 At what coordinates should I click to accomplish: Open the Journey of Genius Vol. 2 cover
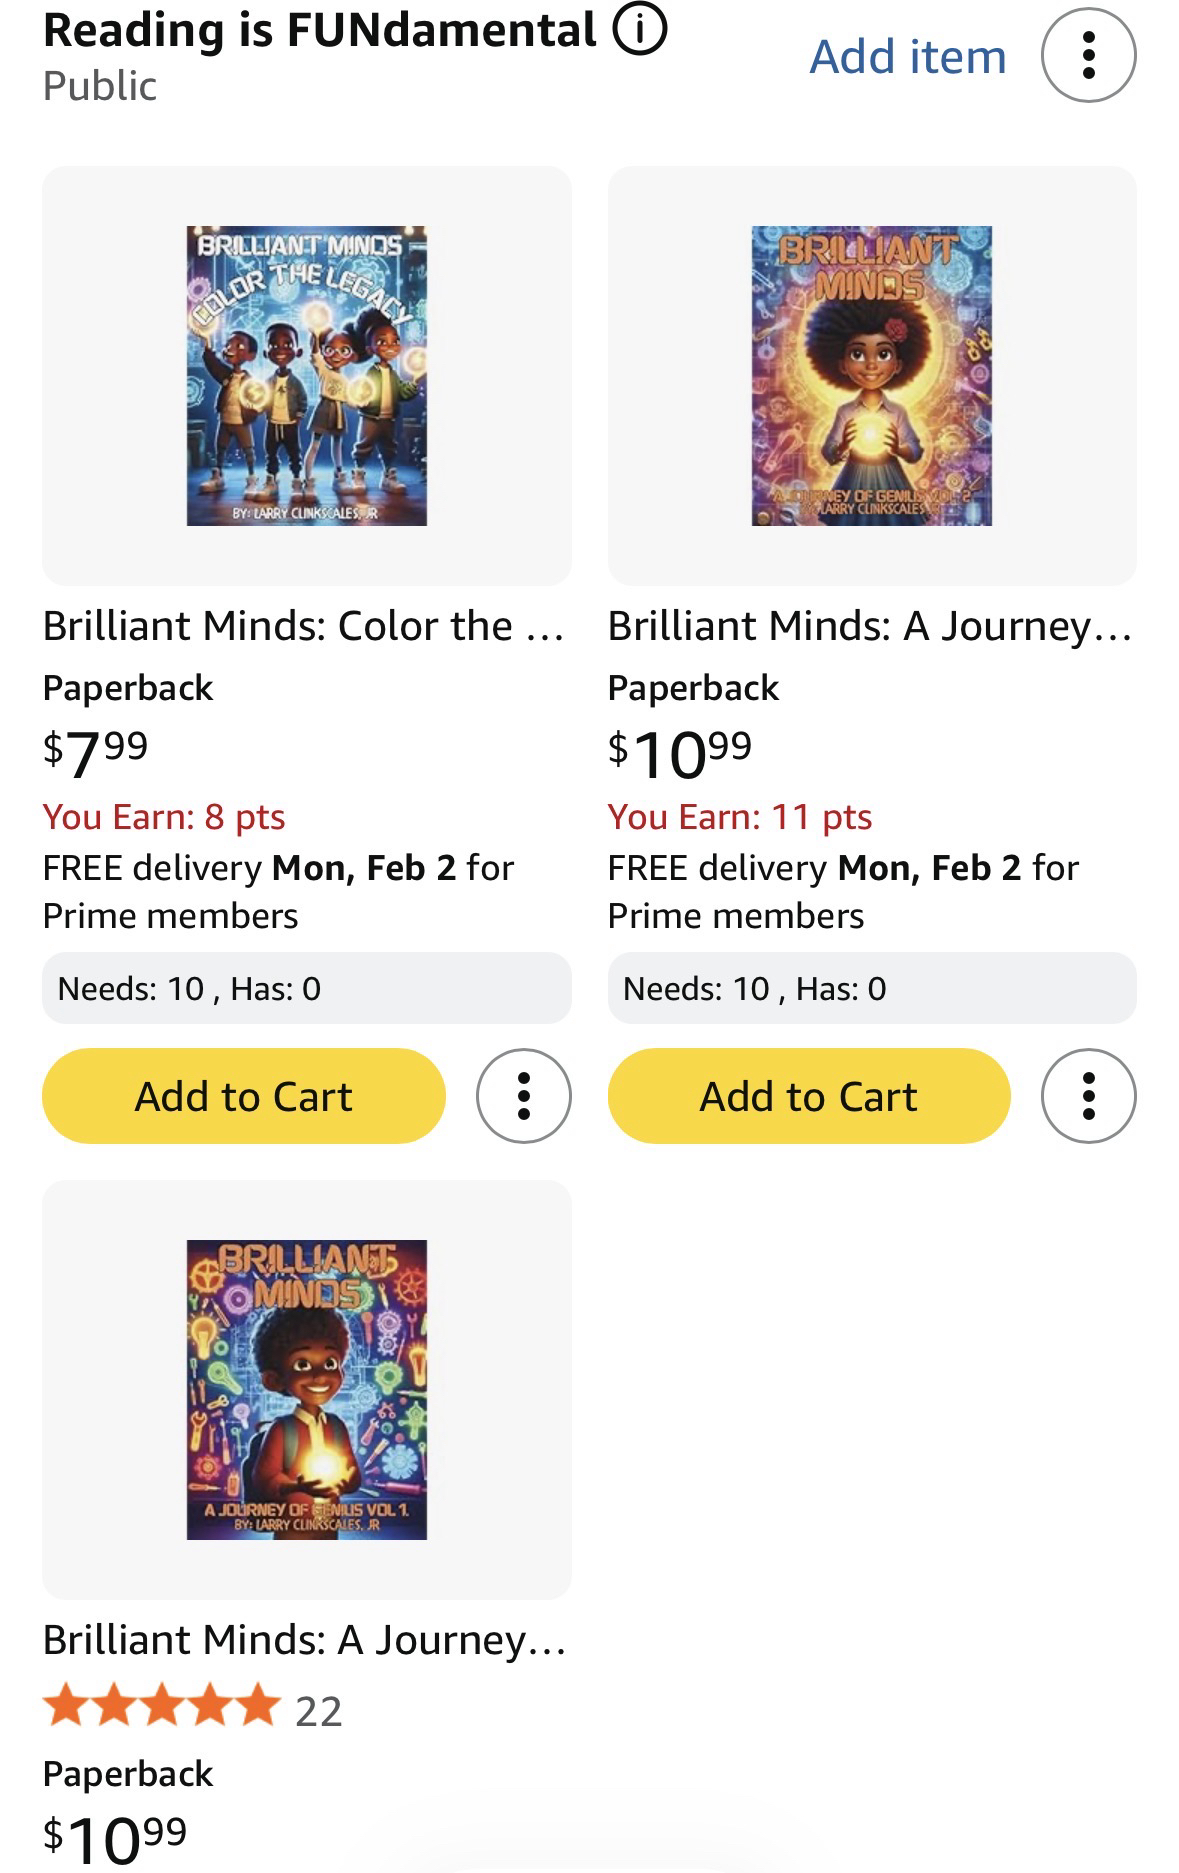(871, 376)
